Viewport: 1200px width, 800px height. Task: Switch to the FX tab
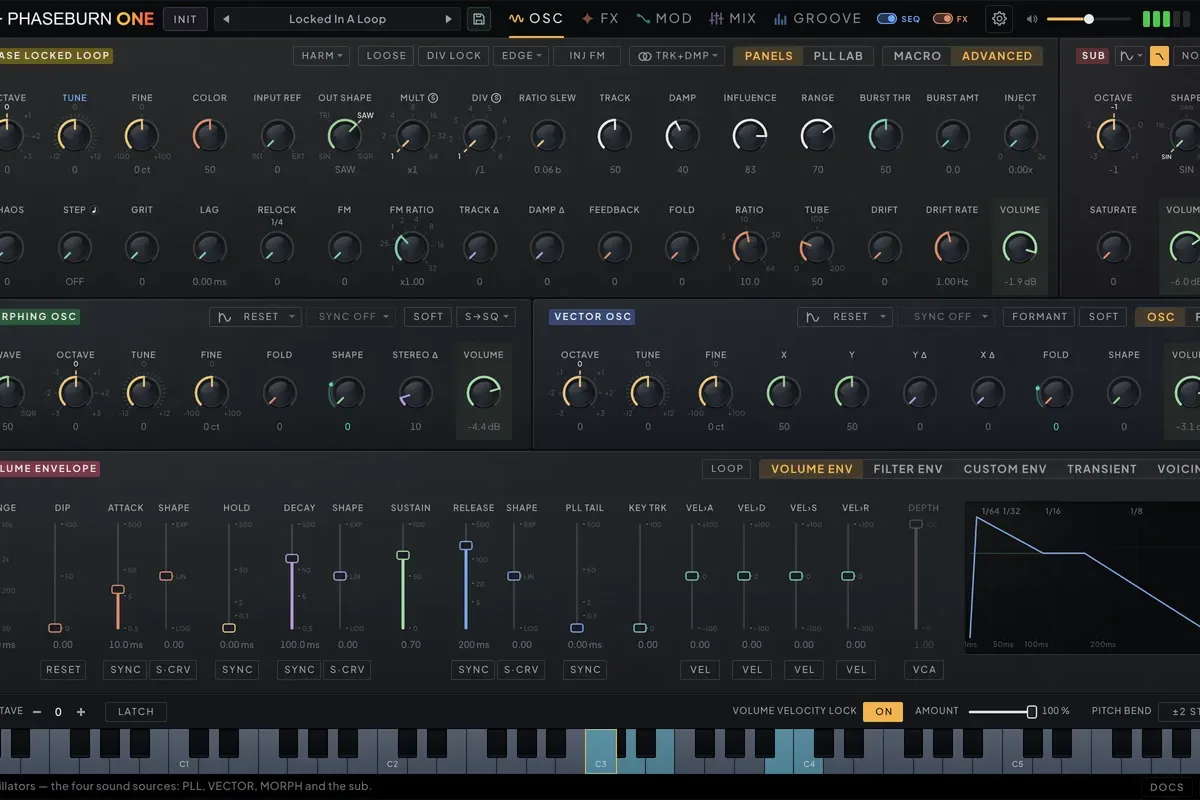(601, 19)
